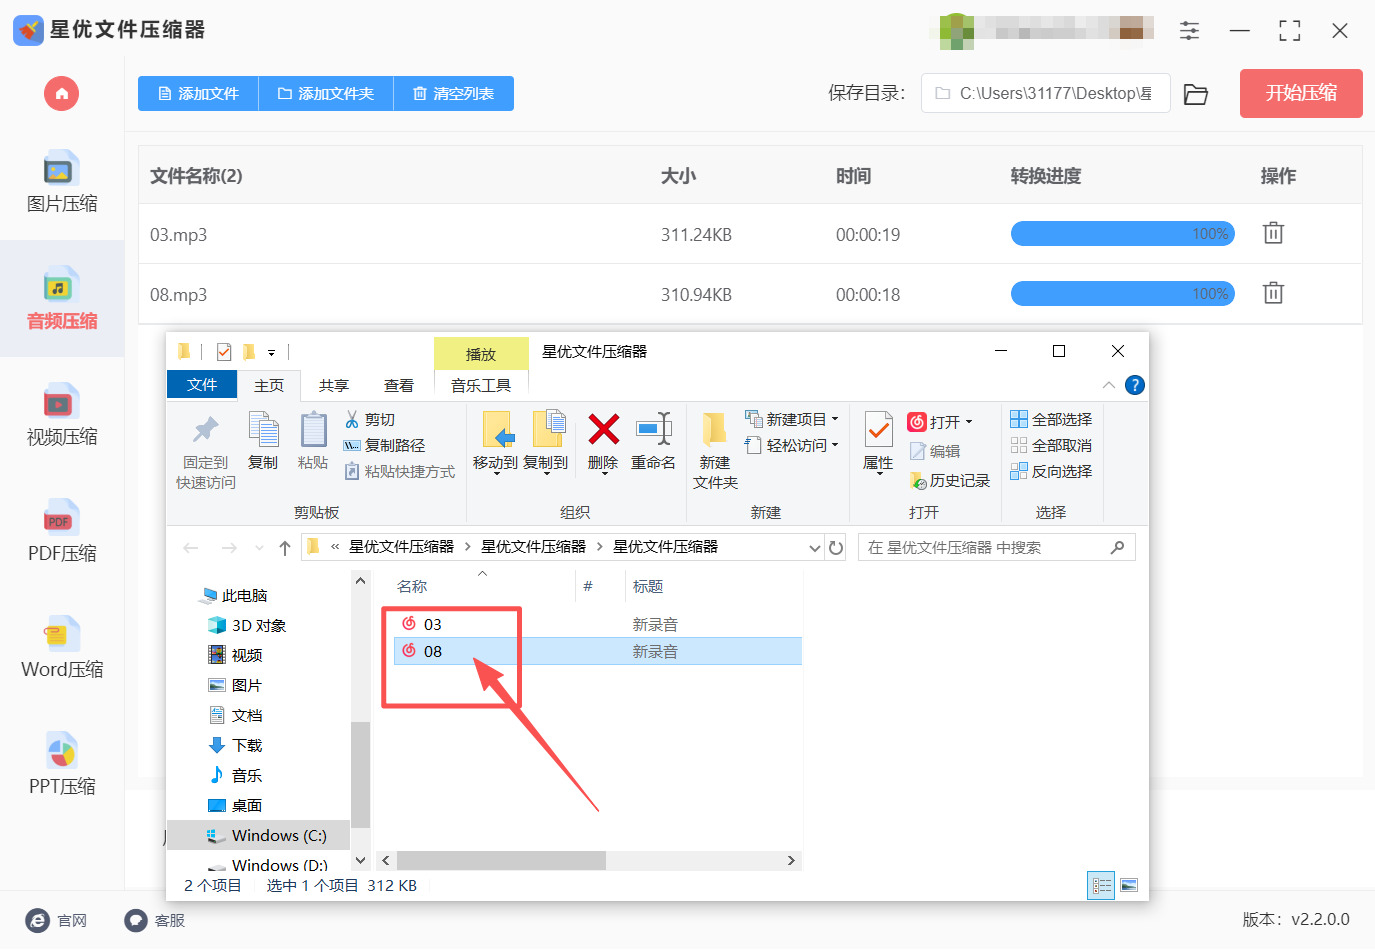Open the 文件 tab in Explorer
This screenshot has height=950, width=1375.
tap(202, 385)
